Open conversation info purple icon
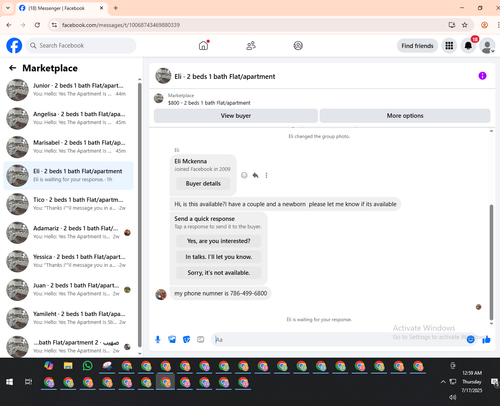500x406 pixels. click(482, 76)
